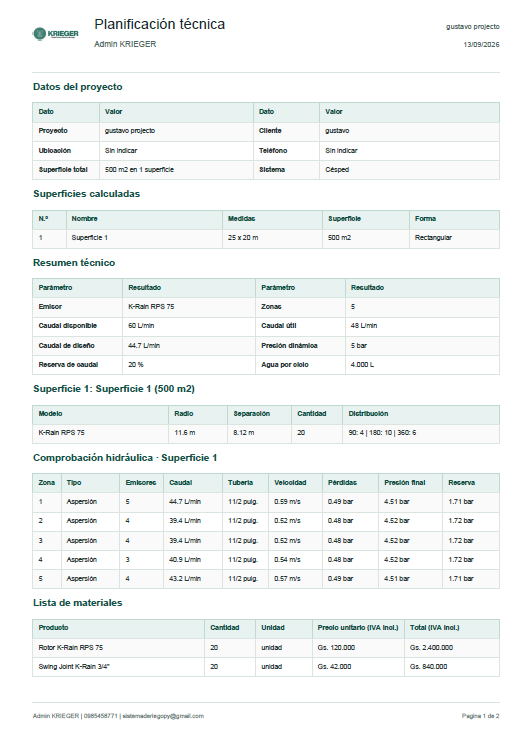
Task: Select the 'Gs. 2.400.000' total
Action: tap(431, 647)
